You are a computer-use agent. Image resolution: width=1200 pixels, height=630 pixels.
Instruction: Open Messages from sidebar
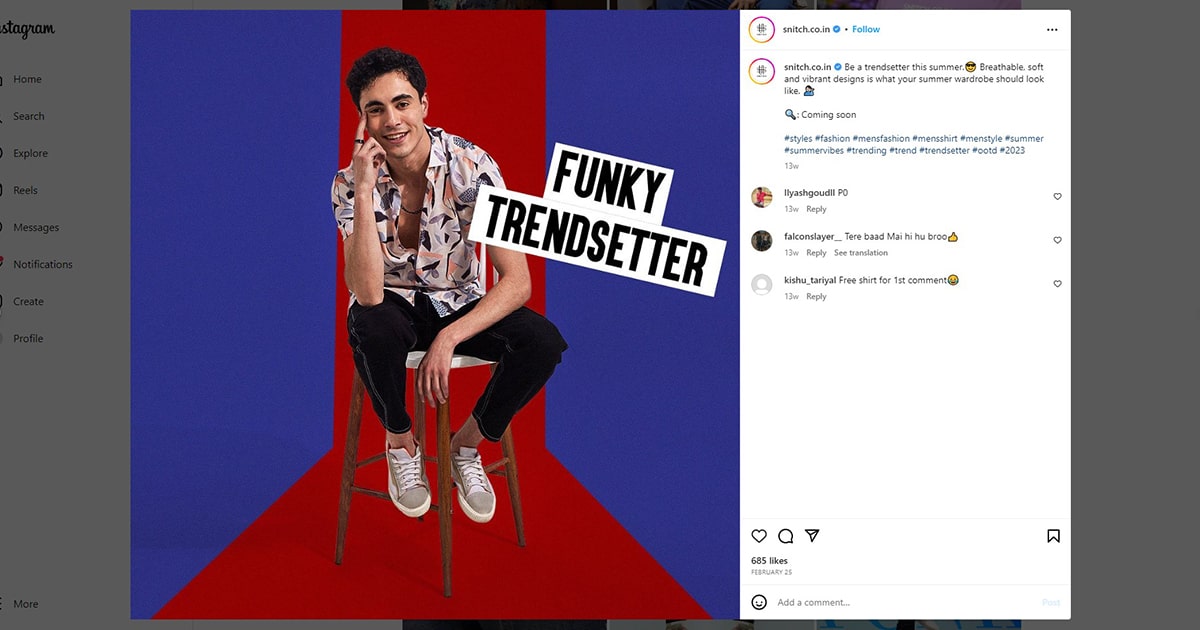click(36, 227)
